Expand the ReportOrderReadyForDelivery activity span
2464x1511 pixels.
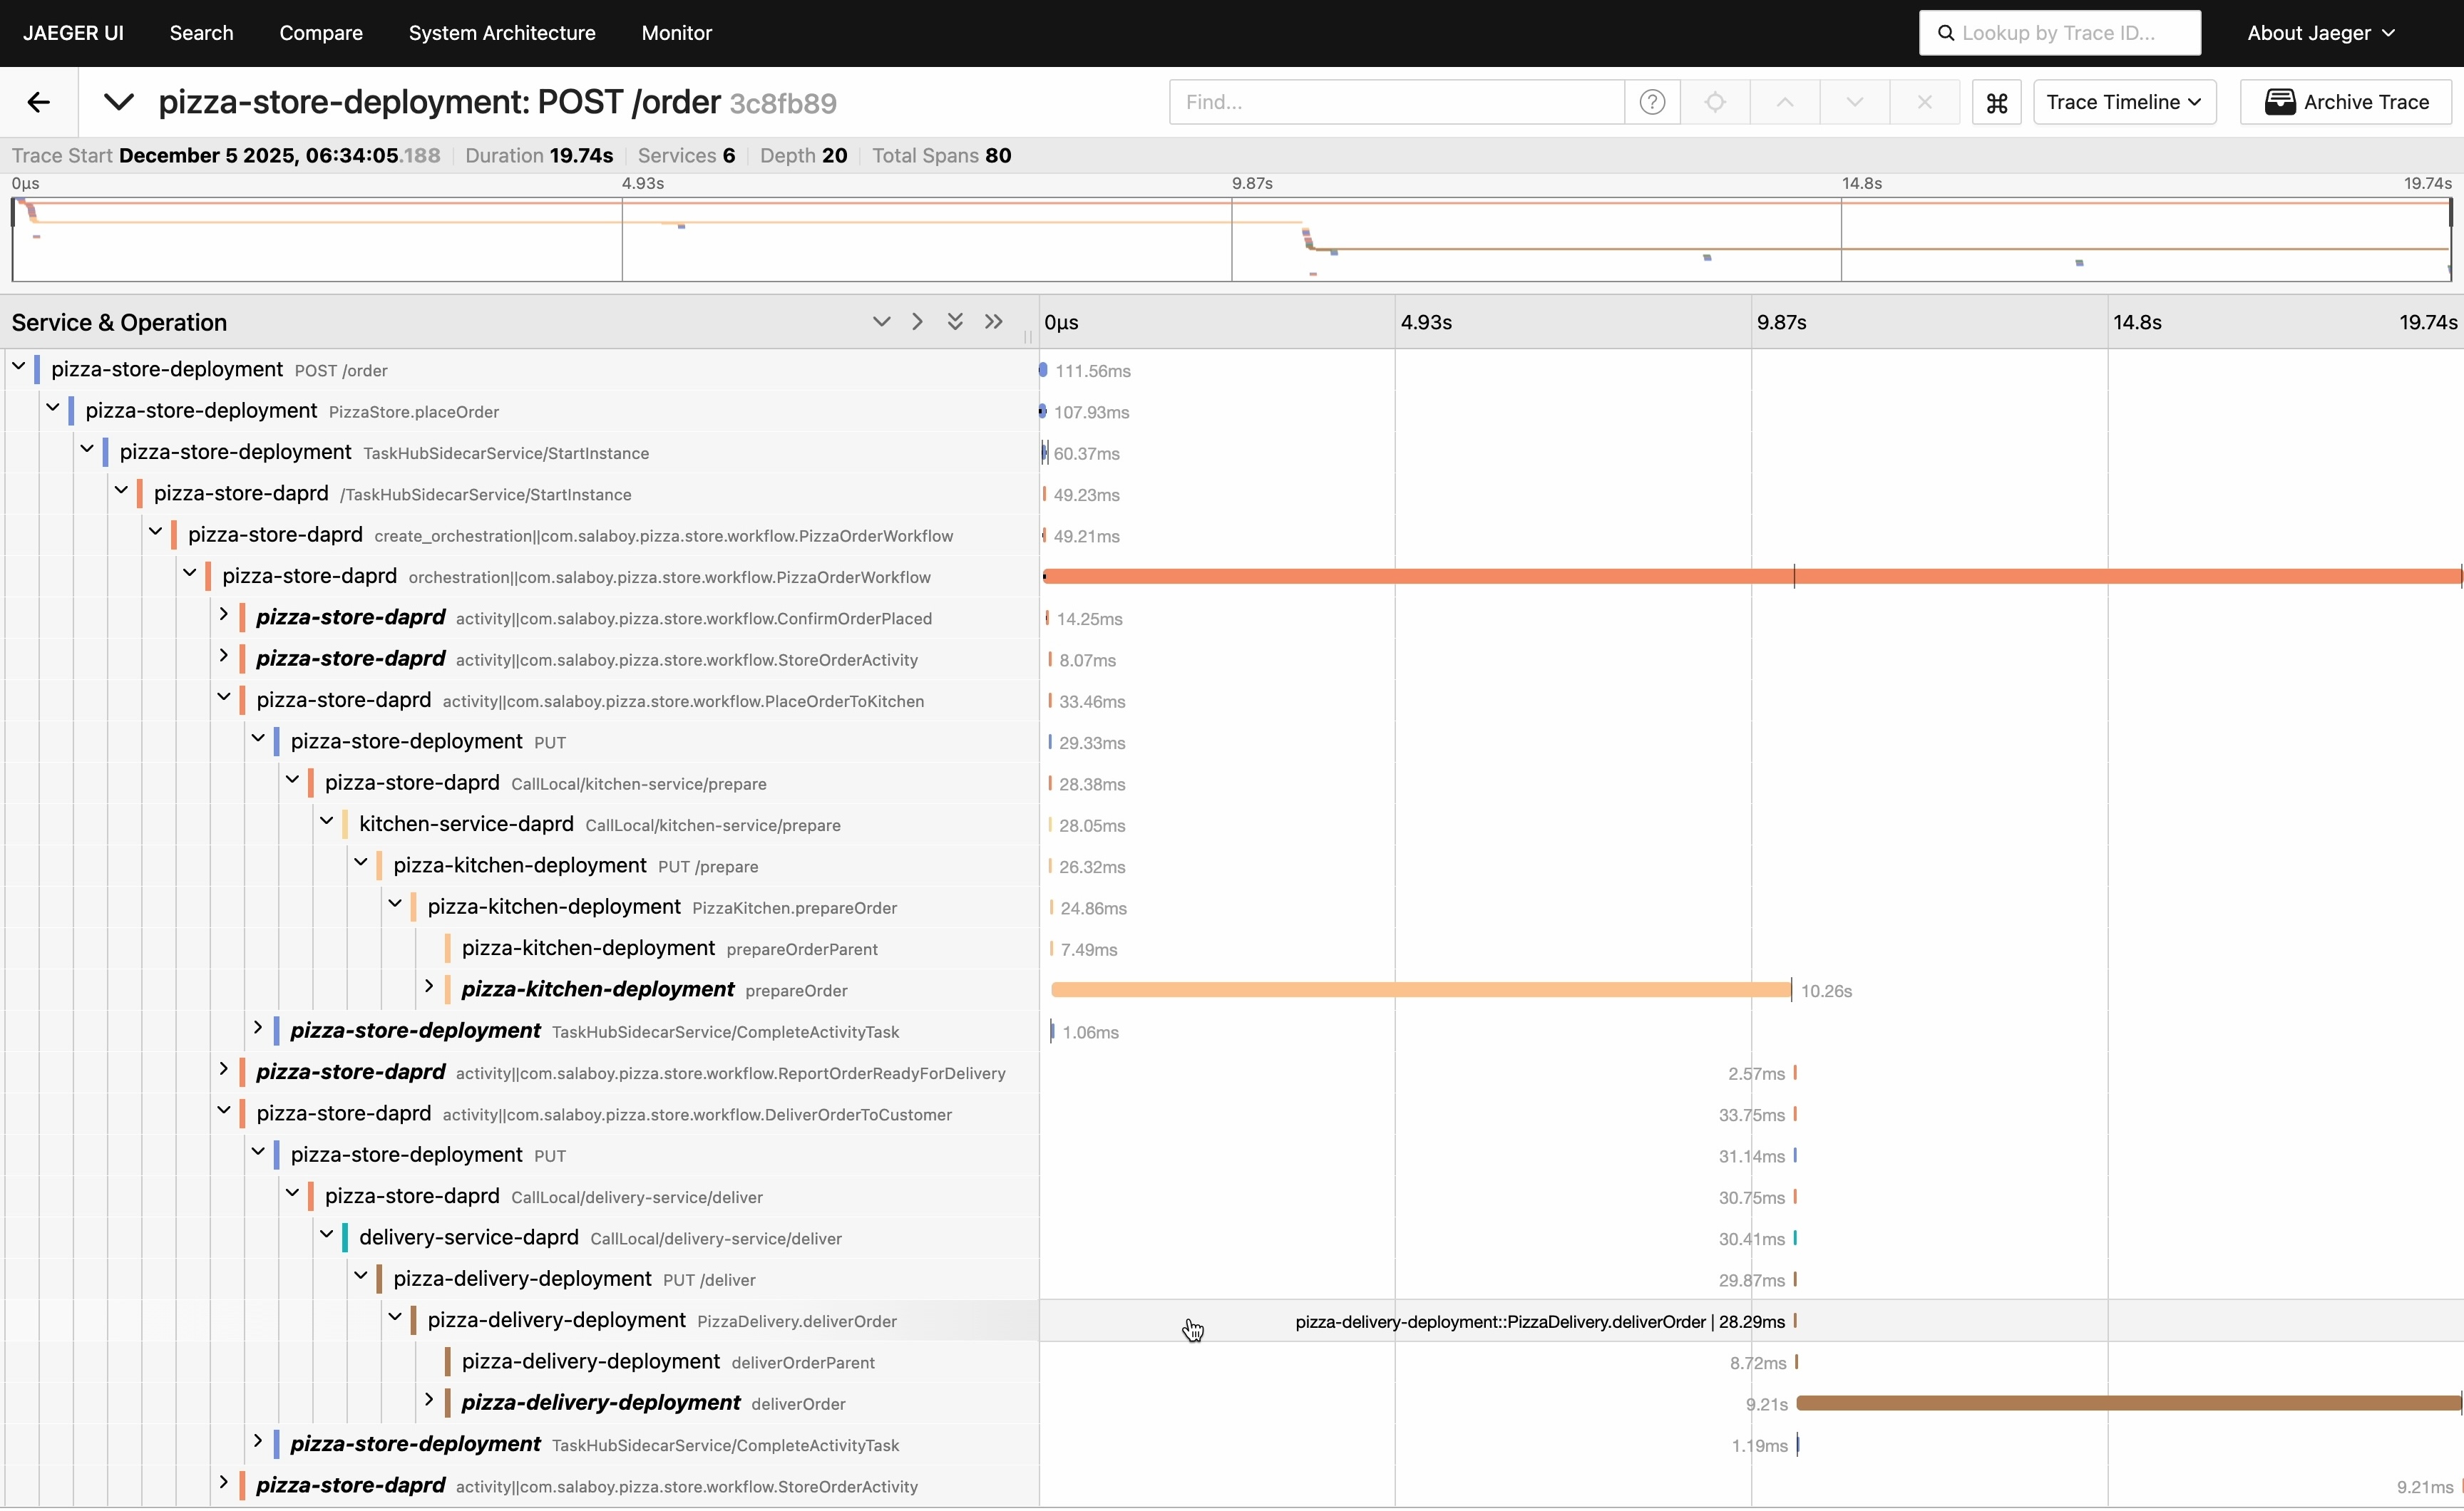(224, 1069)
